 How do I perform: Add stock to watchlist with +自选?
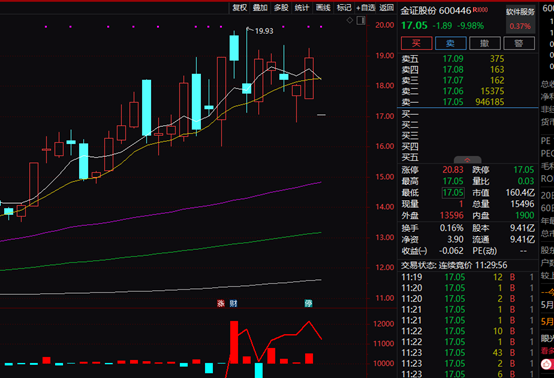coord(366,7)
